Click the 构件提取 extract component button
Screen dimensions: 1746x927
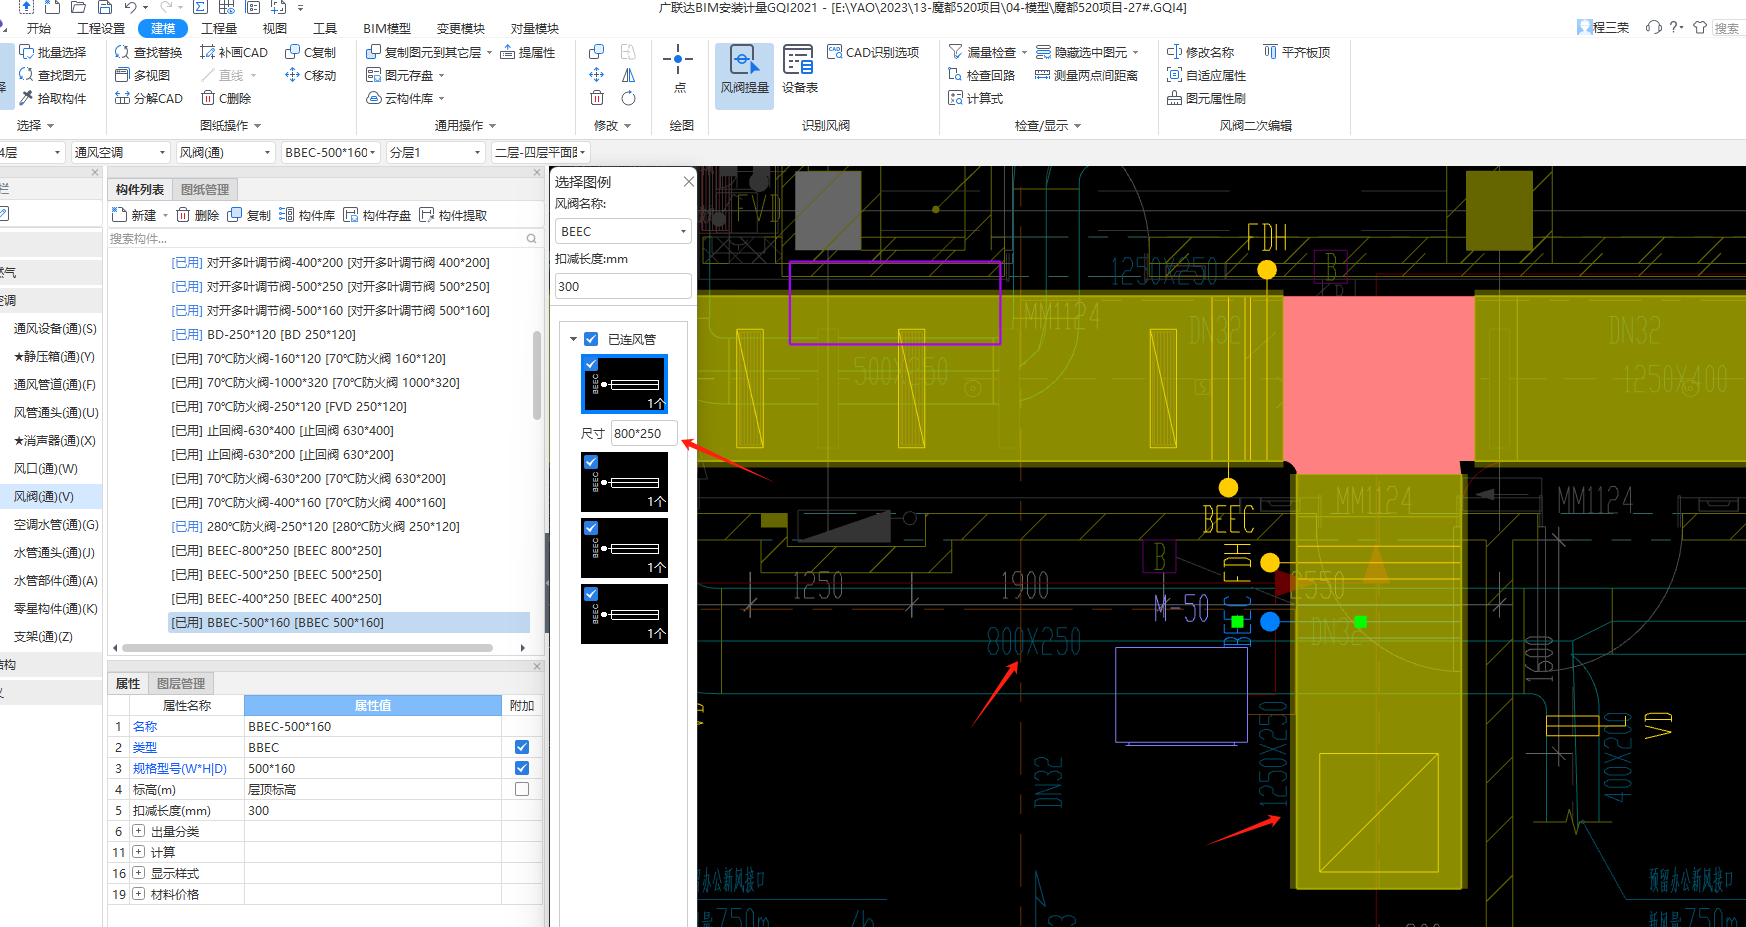coord(453,215)
